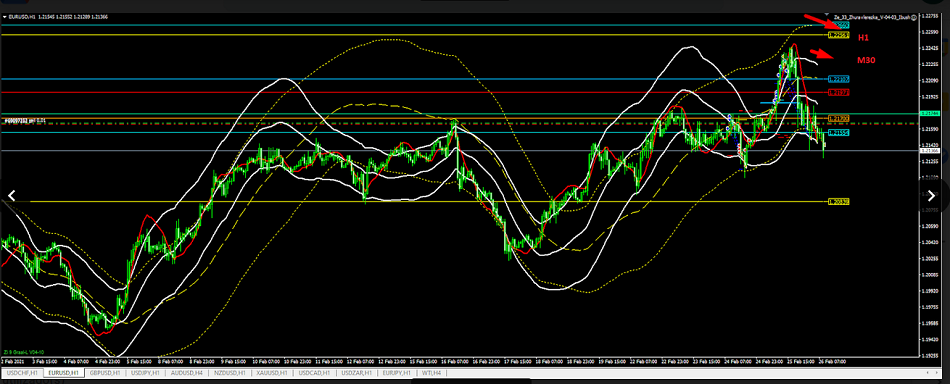Click the sell order label at left edge
This screenshot has height=384, width=950.
[x=24, y=121]
